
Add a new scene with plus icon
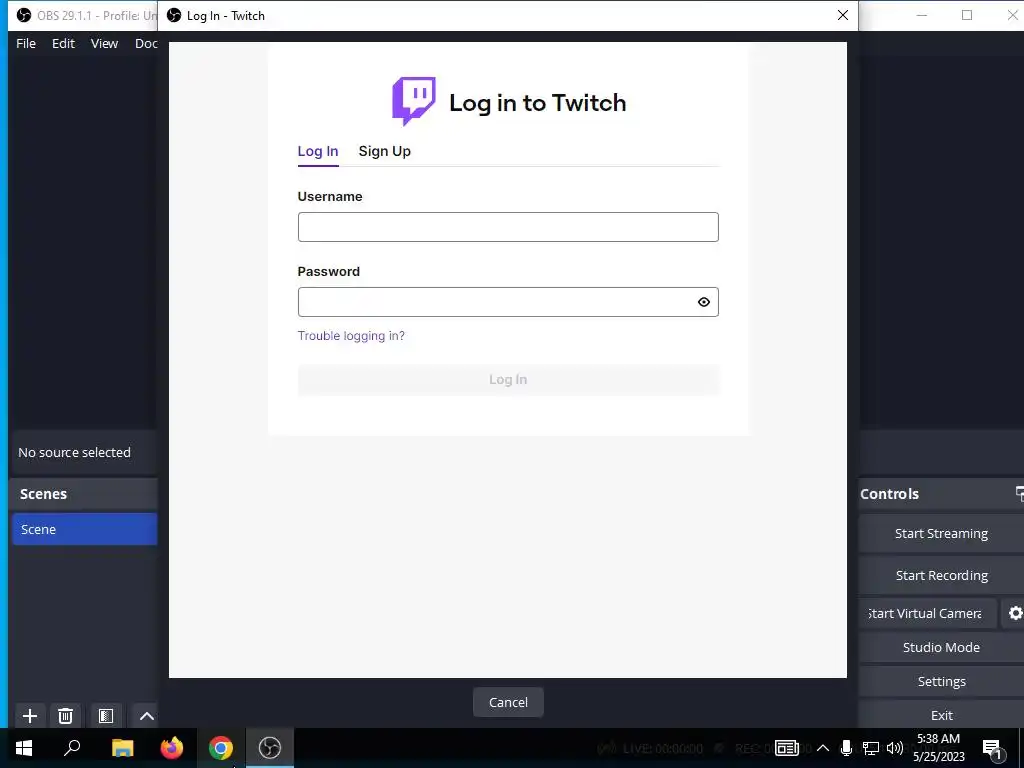click(x=29, y=716)
